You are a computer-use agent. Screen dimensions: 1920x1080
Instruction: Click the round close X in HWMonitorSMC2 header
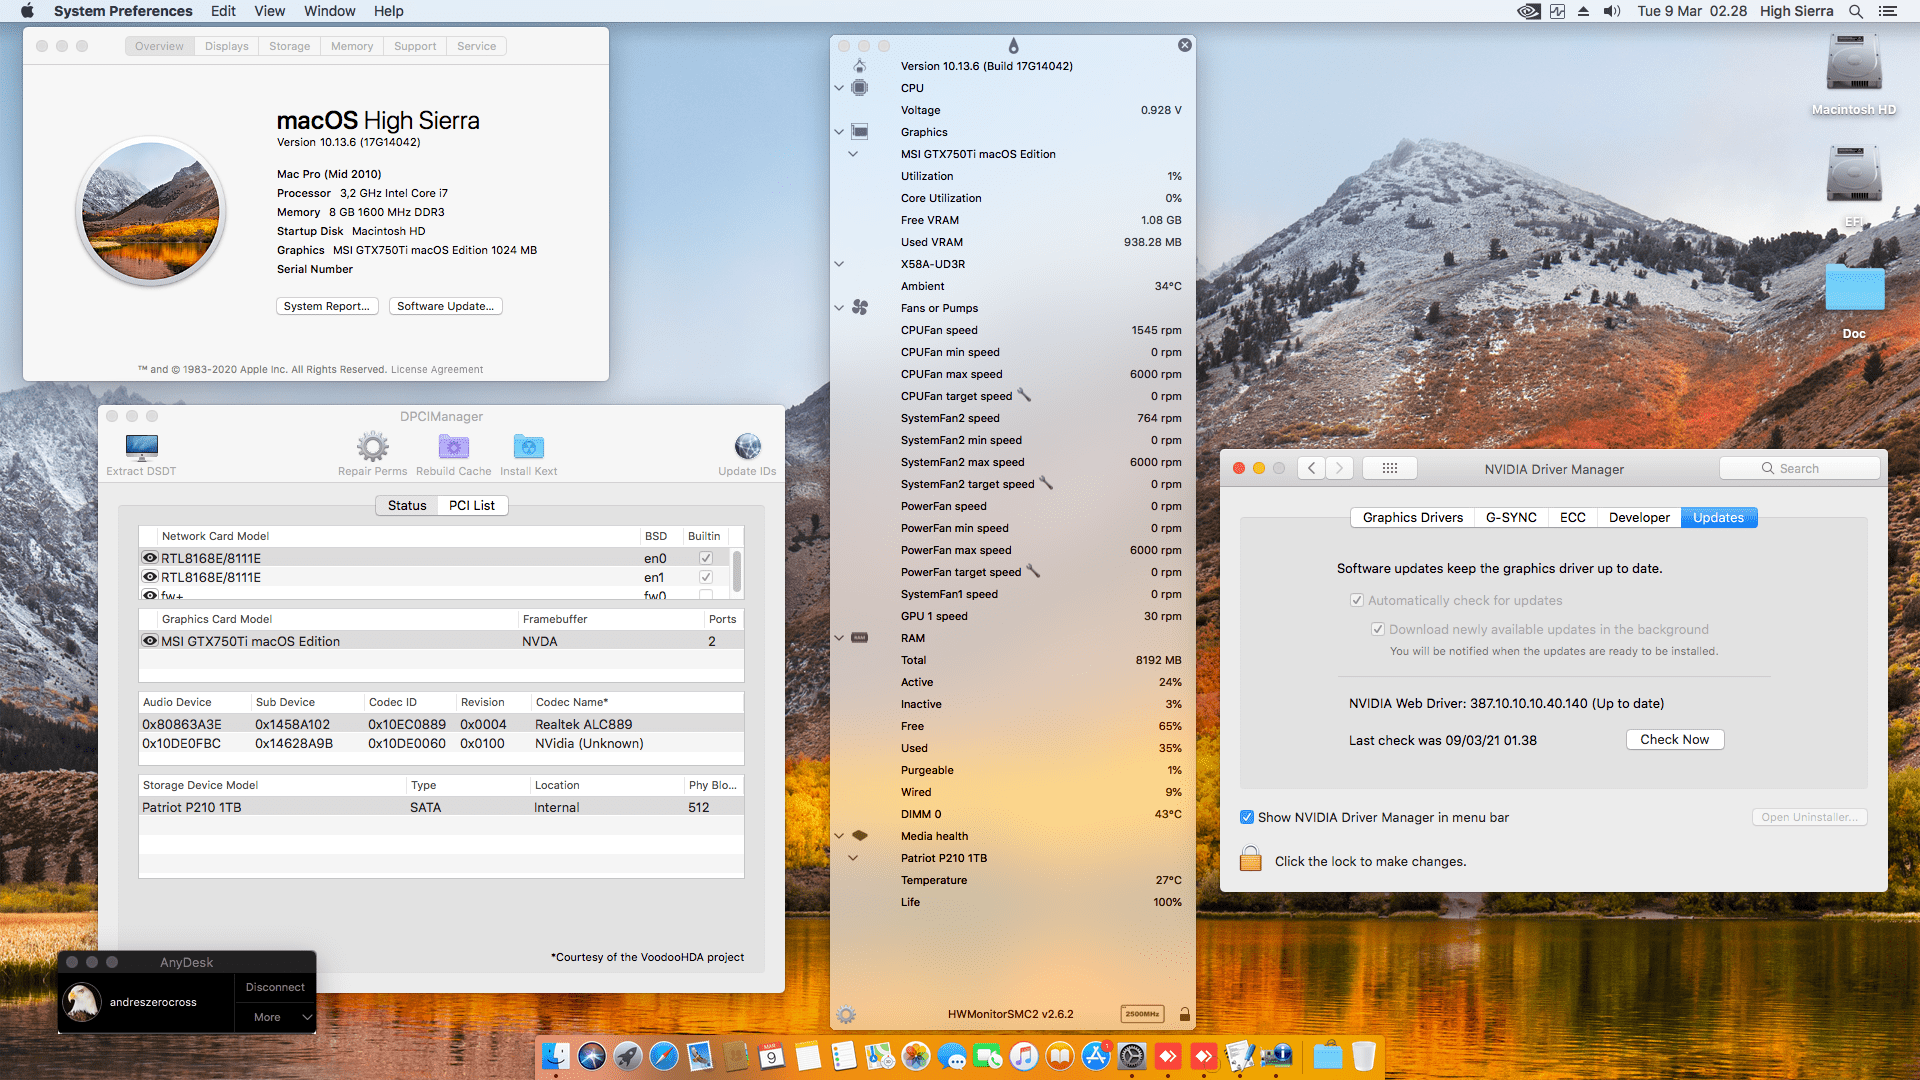[1184, 45]
